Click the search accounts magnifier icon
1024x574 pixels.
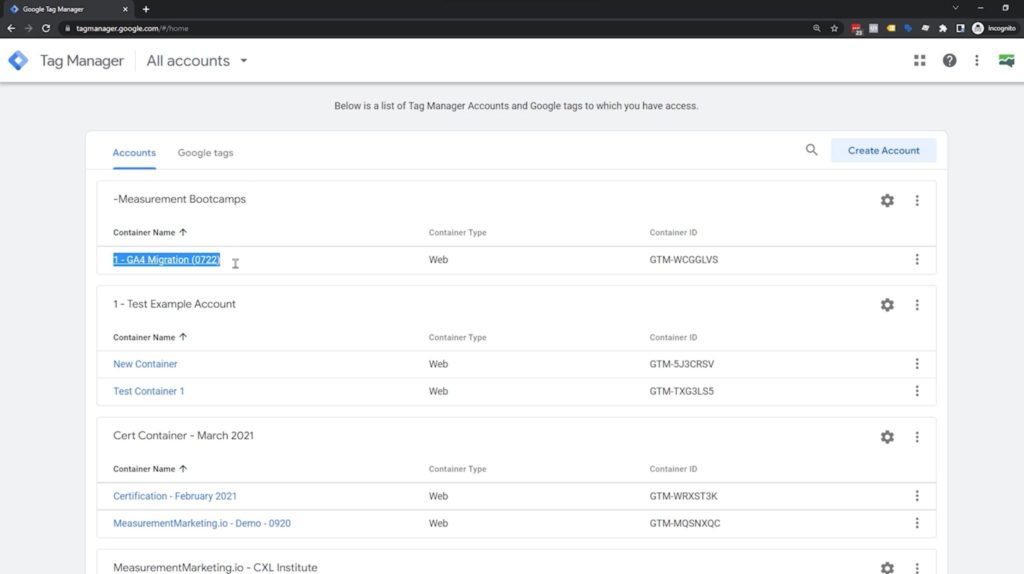click(x=811, y=150)
